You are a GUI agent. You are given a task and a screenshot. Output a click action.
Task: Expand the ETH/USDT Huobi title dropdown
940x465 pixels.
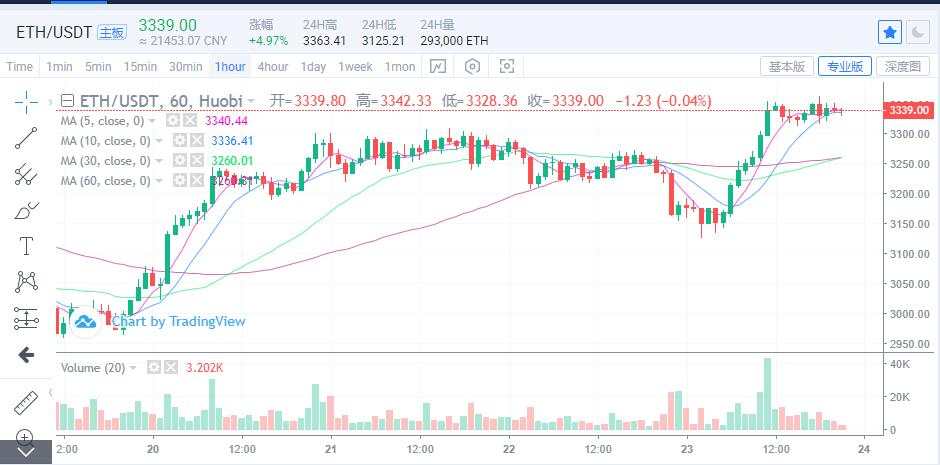251,101
